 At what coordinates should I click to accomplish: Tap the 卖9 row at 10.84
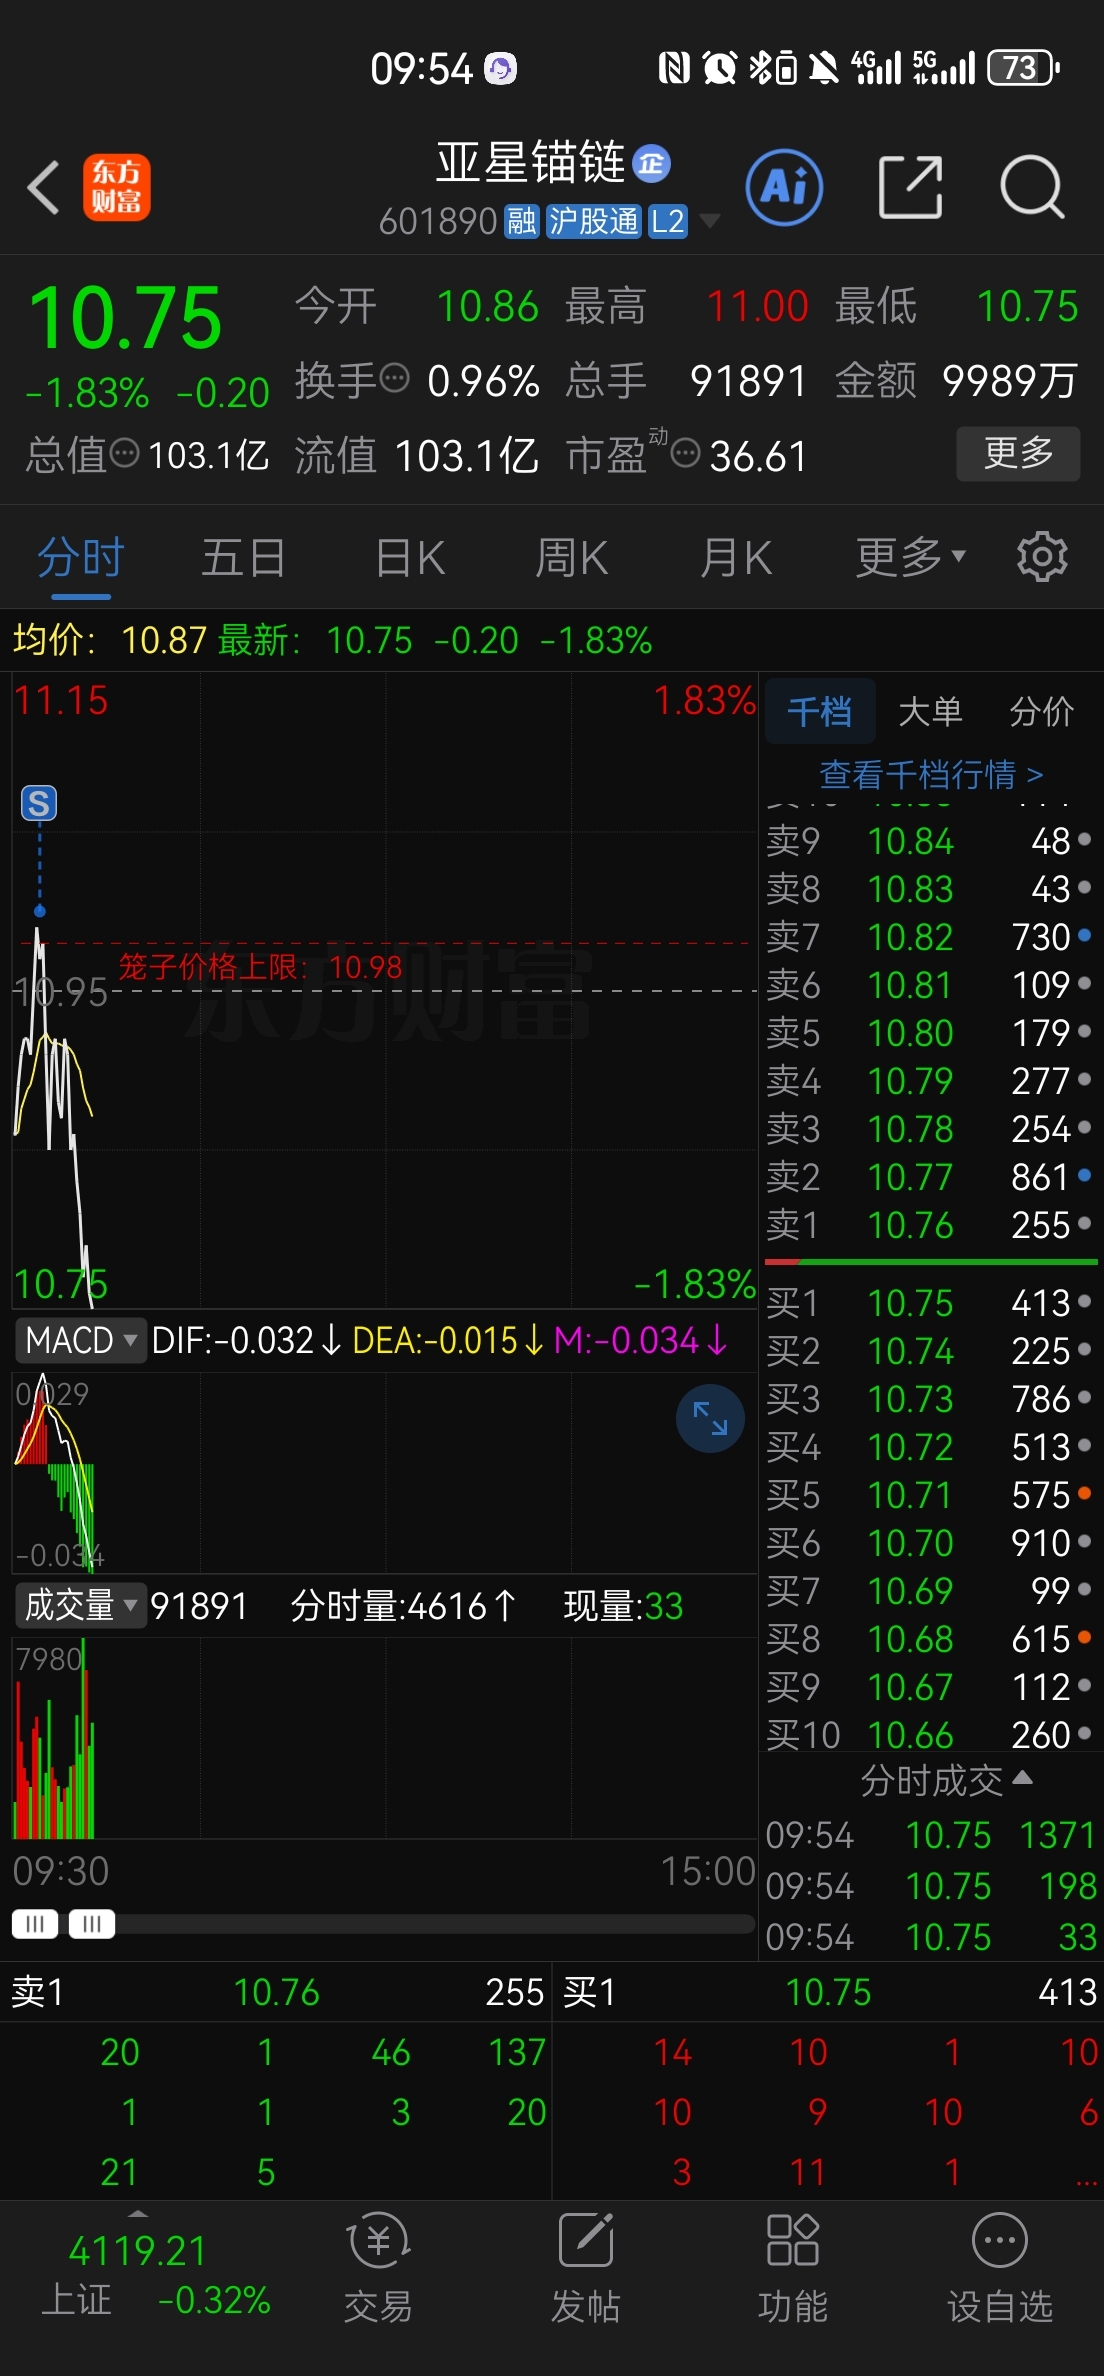click(x=930, y=841)
